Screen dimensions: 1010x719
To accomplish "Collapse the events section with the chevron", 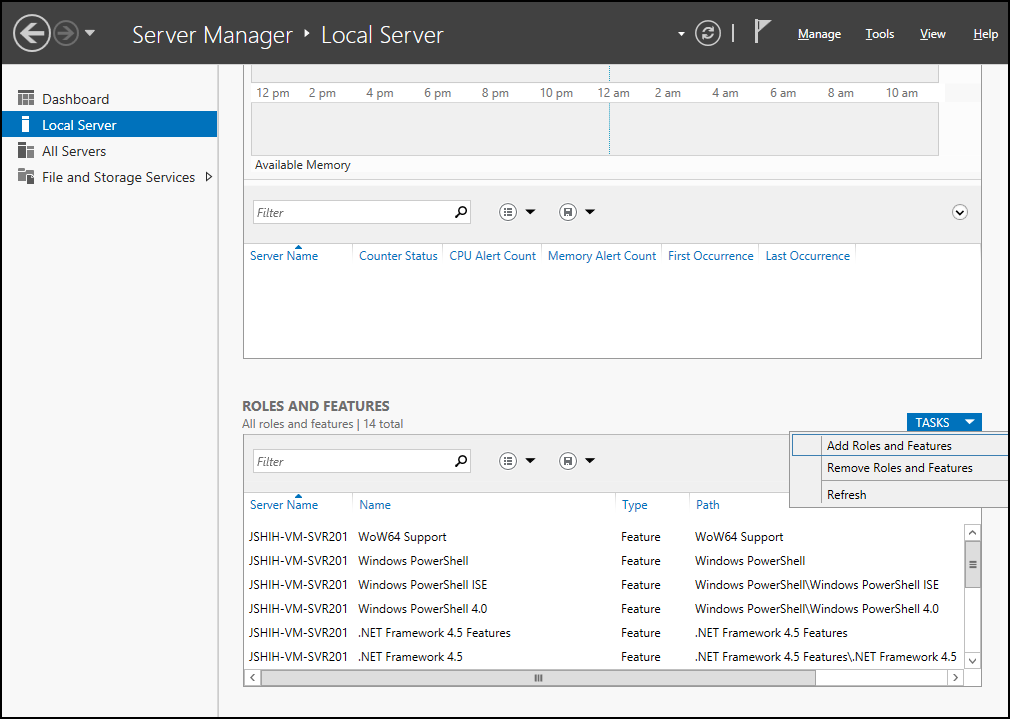I will click(x=959, y=212).
